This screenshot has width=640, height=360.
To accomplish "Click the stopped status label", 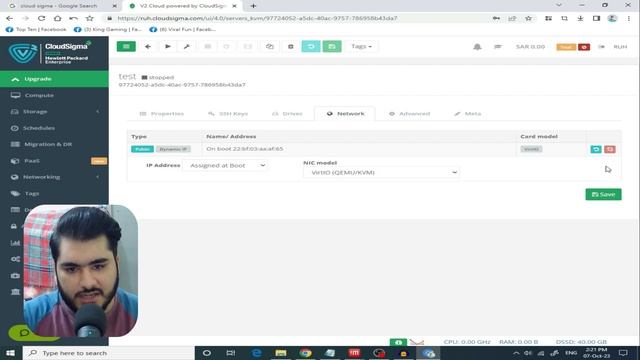I will [x=158, y=77].
